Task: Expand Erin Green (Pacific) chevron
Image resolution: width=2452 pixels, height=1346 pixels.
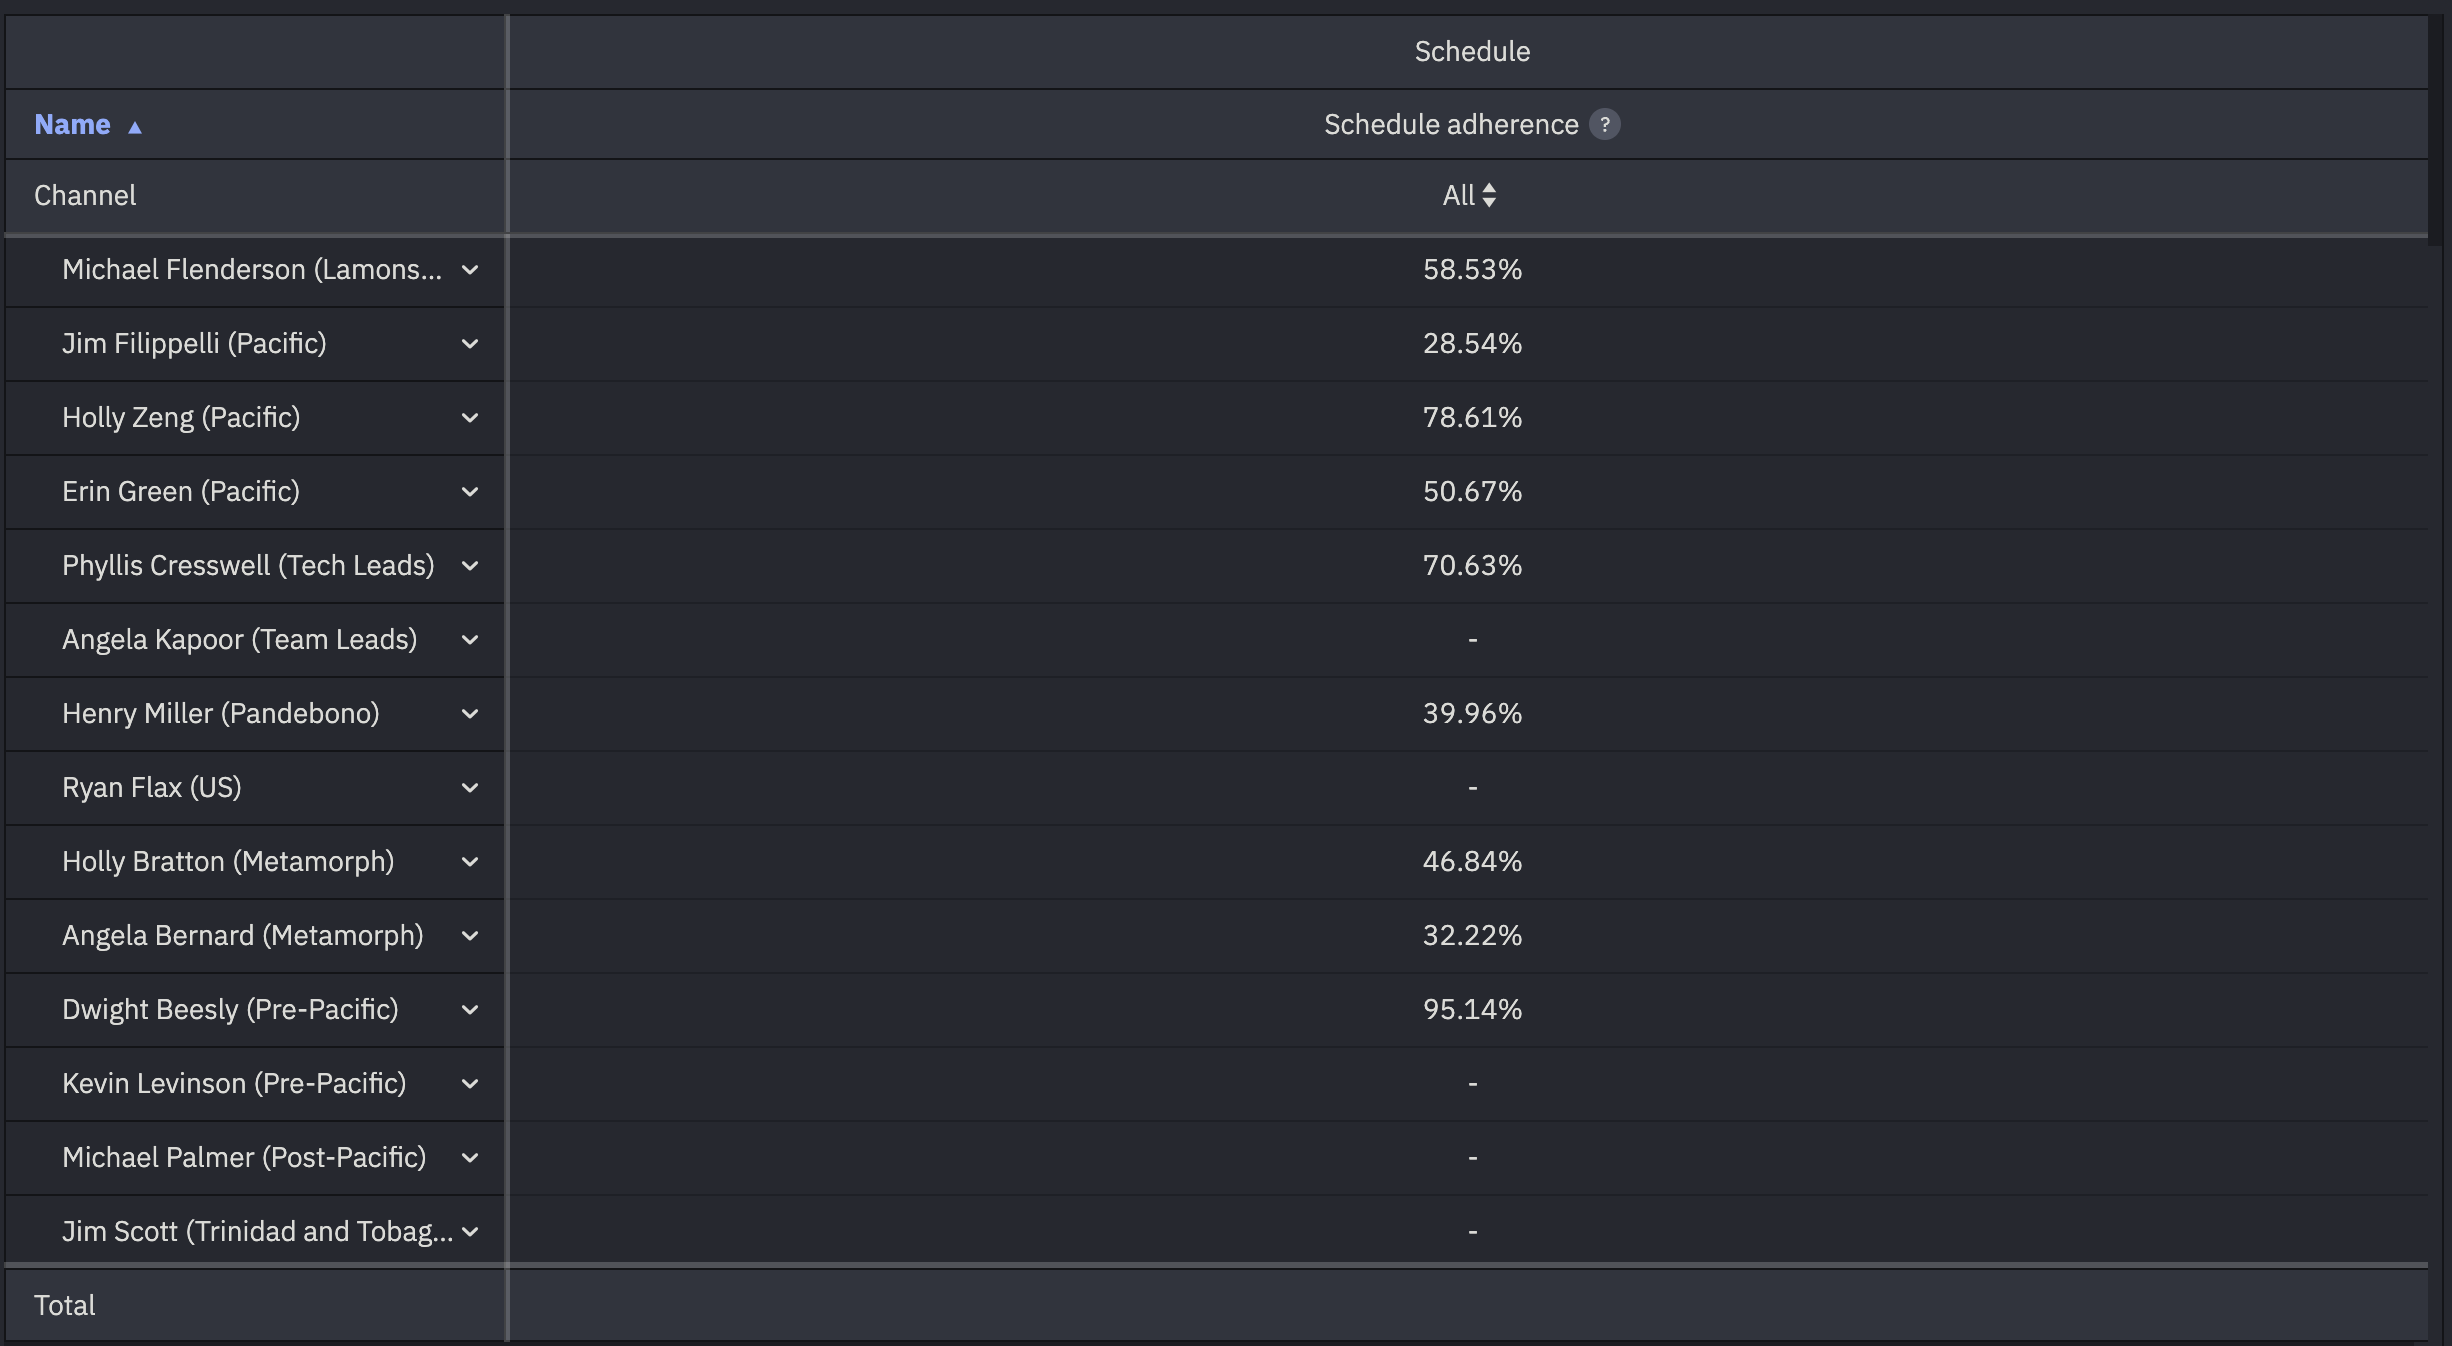Action: [x=470, y=492]
